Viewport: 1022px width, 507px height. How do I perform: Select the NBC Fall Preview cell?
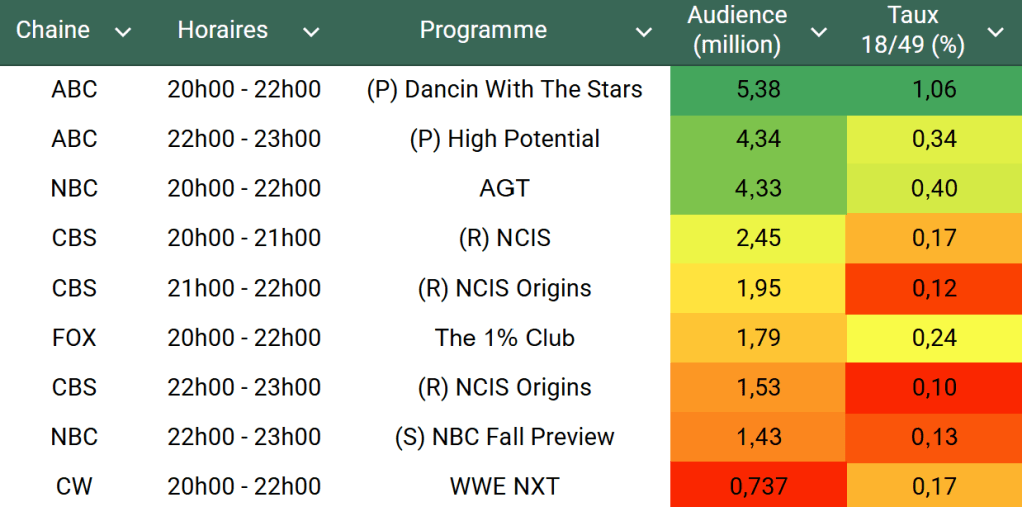click(x=504, y=437)
